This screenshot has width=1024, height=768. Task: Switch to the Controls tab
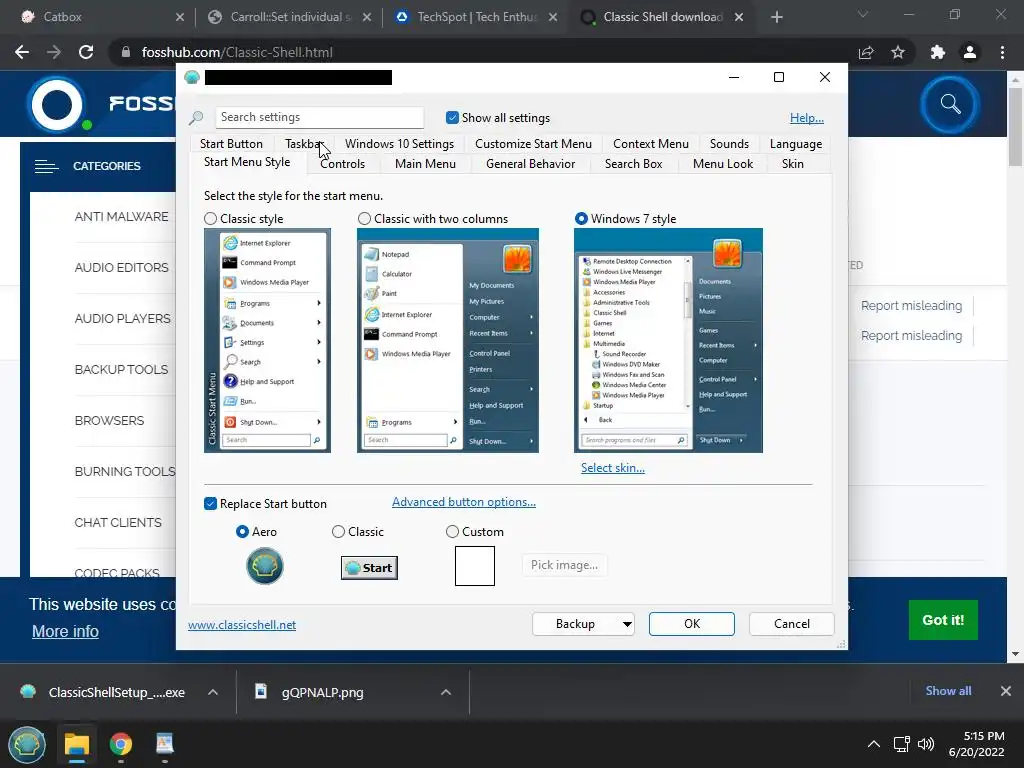coord(342,164)
